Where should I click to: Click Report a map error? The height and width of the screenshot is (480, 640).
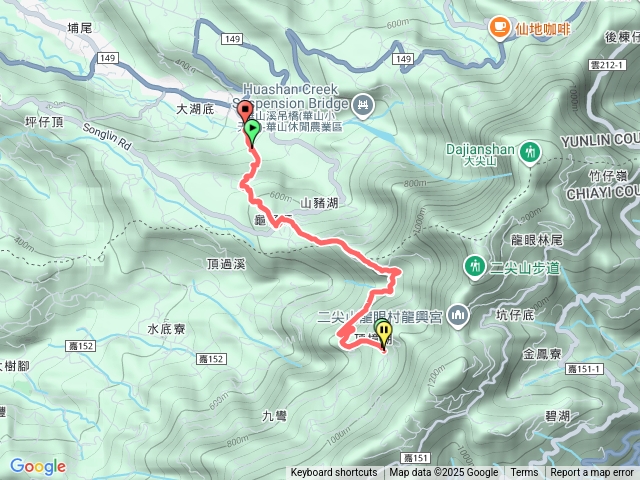[x=591, y=473]
